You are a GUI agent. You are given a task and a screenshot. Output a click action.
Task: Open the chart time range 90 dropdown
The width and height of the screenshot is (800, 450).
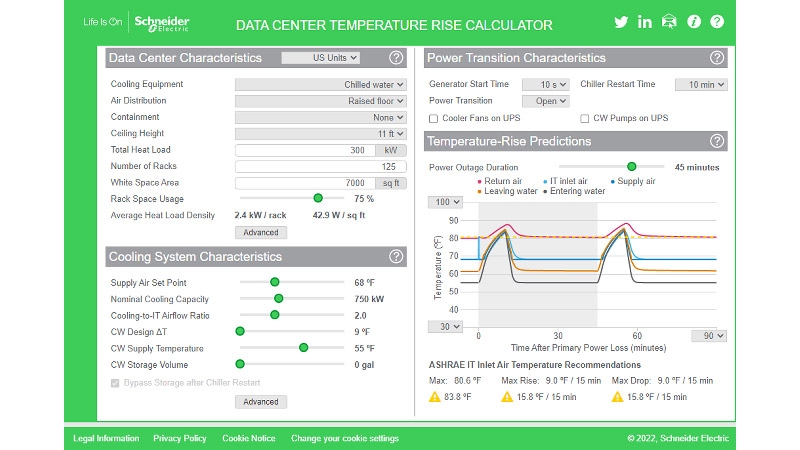(709, 336)
